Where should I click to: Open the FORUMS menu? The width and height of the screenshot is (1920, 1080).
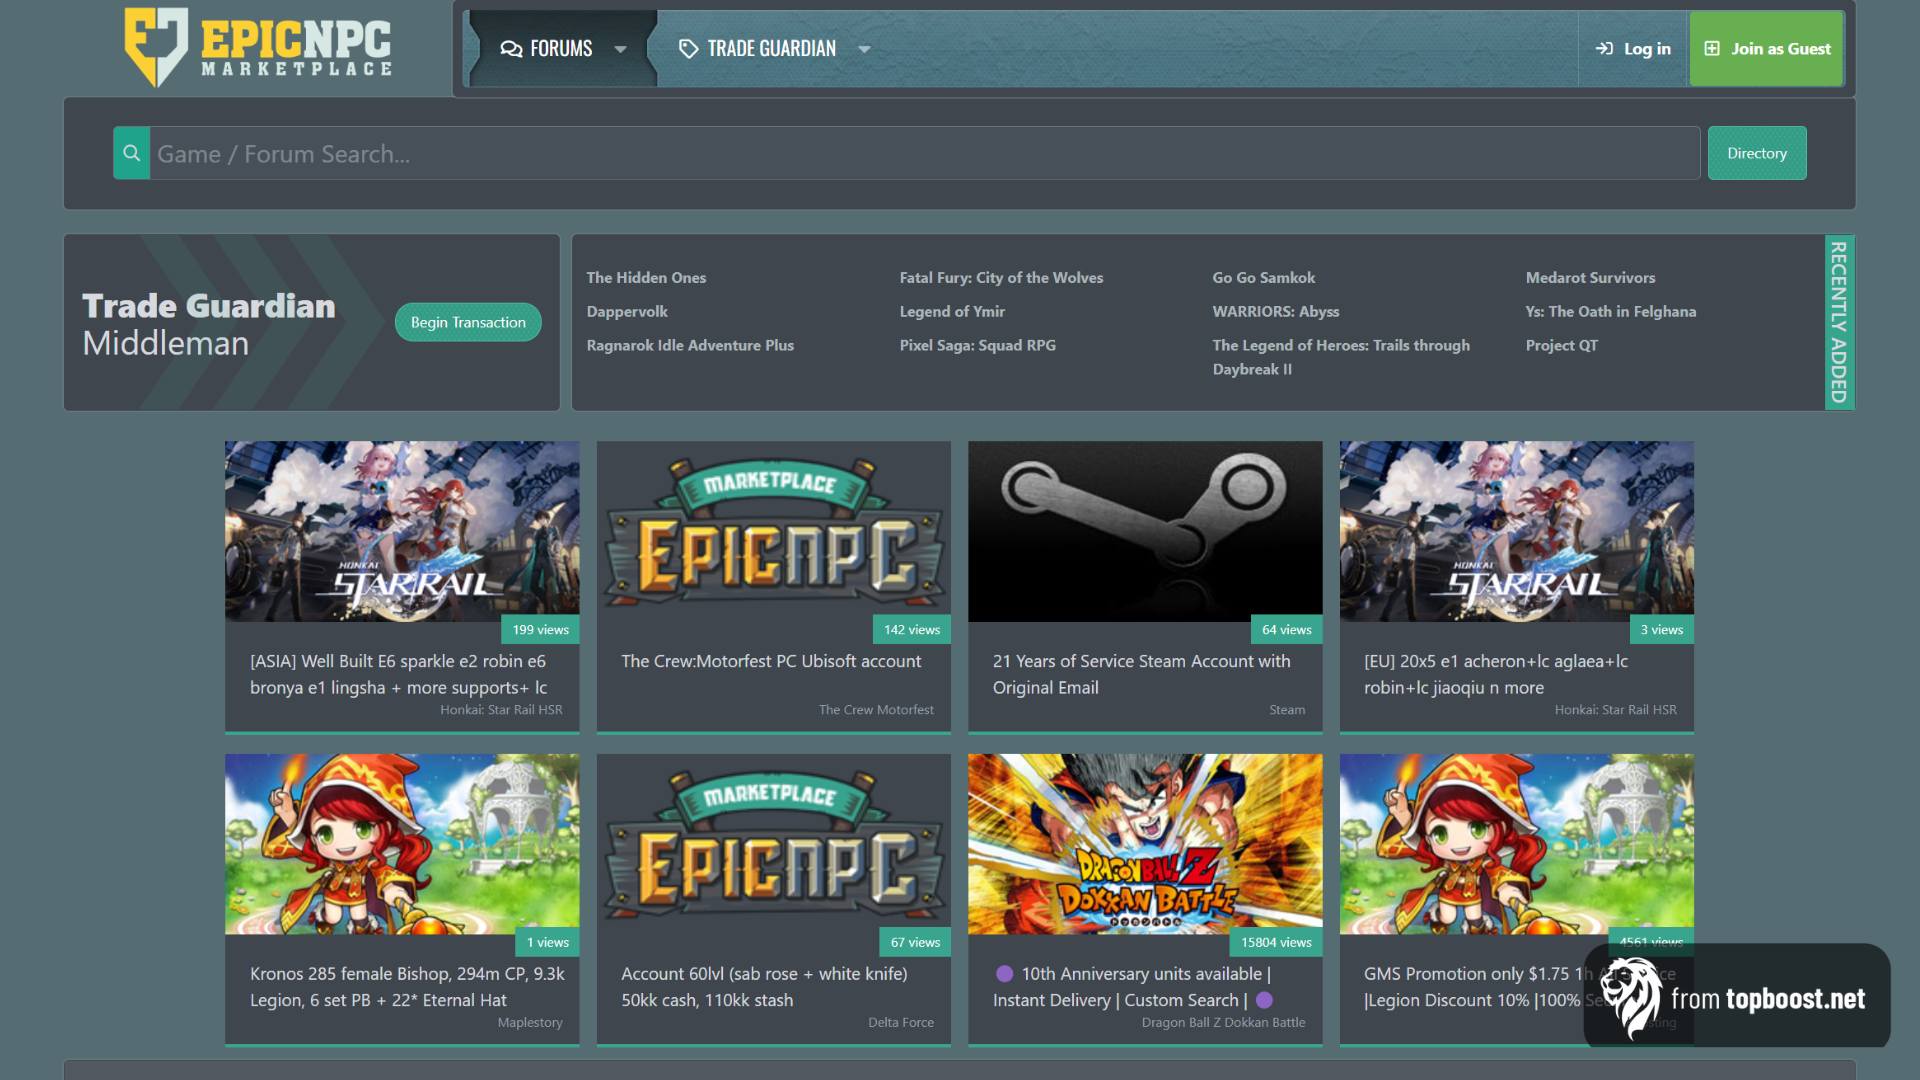pyautogui.click(x=561, y=49)
